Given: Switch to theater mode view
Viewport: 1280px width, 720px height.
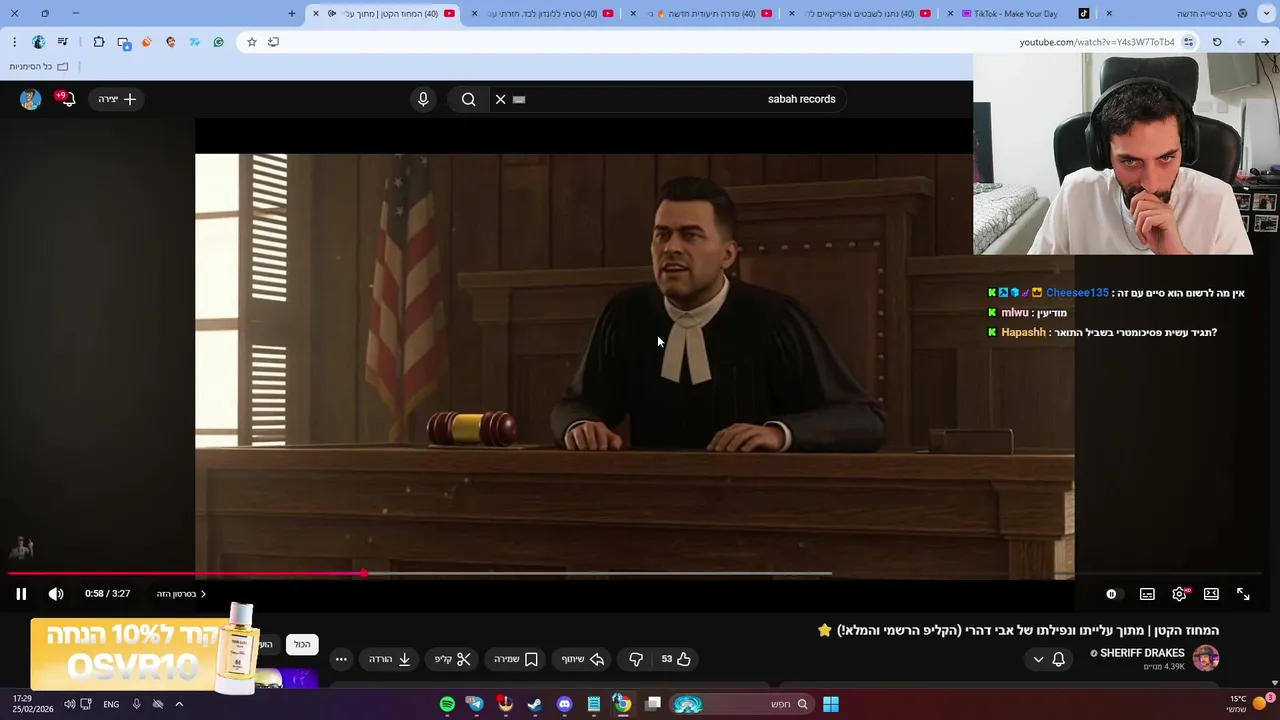Looking at the screenshot, I should pyautogui.click(x=1211, y=594).
